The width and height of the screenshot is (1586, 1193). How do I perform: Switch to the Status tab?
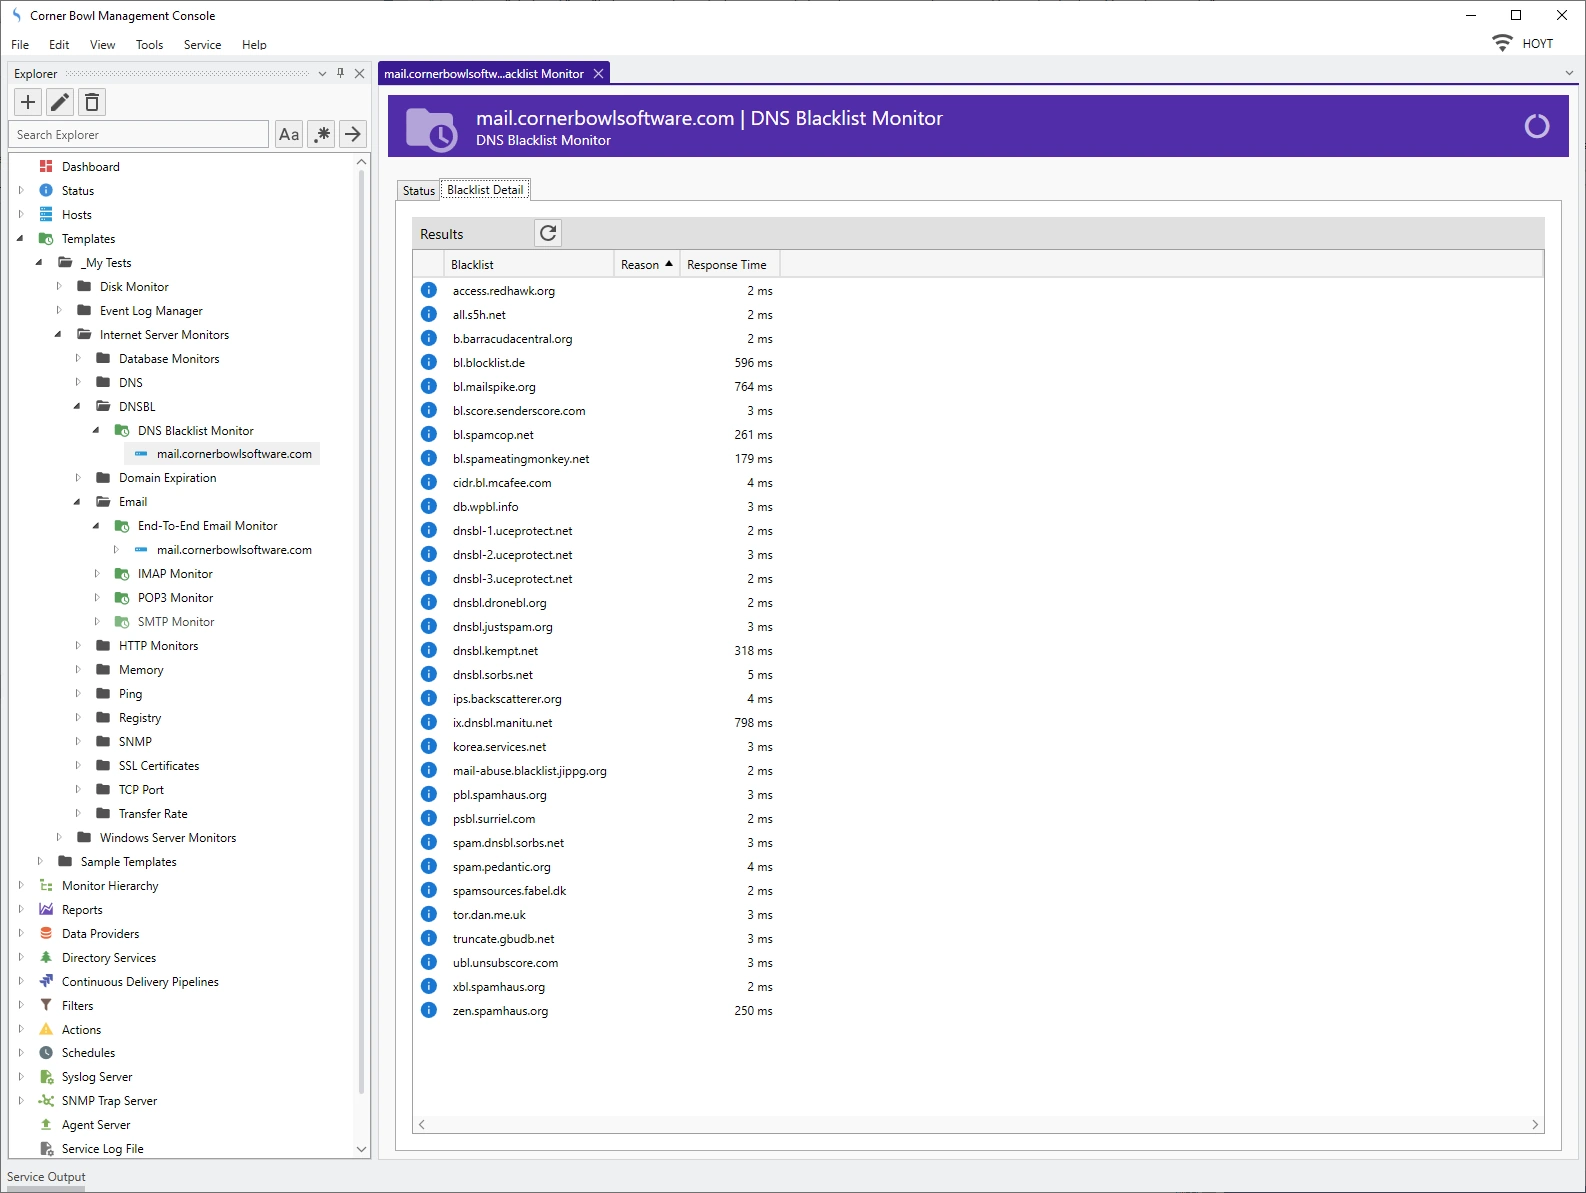[418, 190]
